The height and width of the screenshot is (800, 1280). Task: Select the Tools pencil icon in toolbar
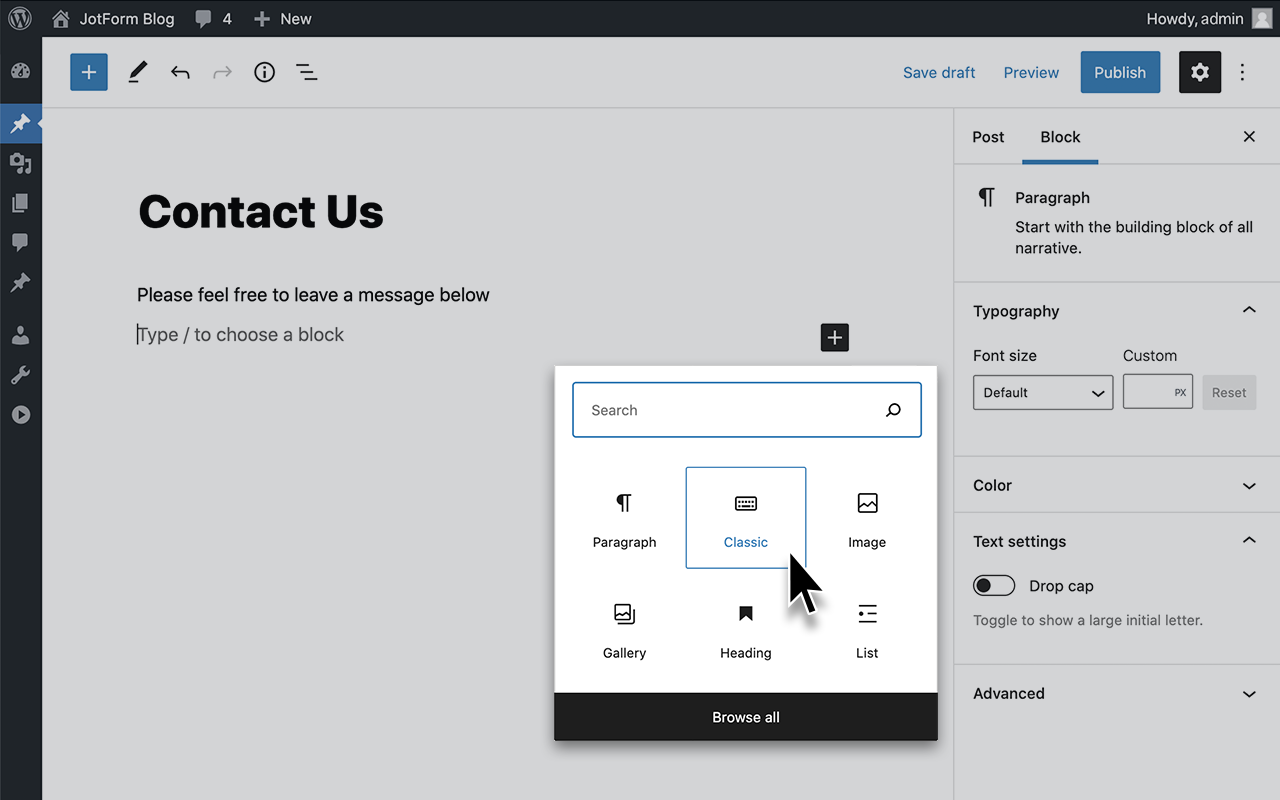137,72
